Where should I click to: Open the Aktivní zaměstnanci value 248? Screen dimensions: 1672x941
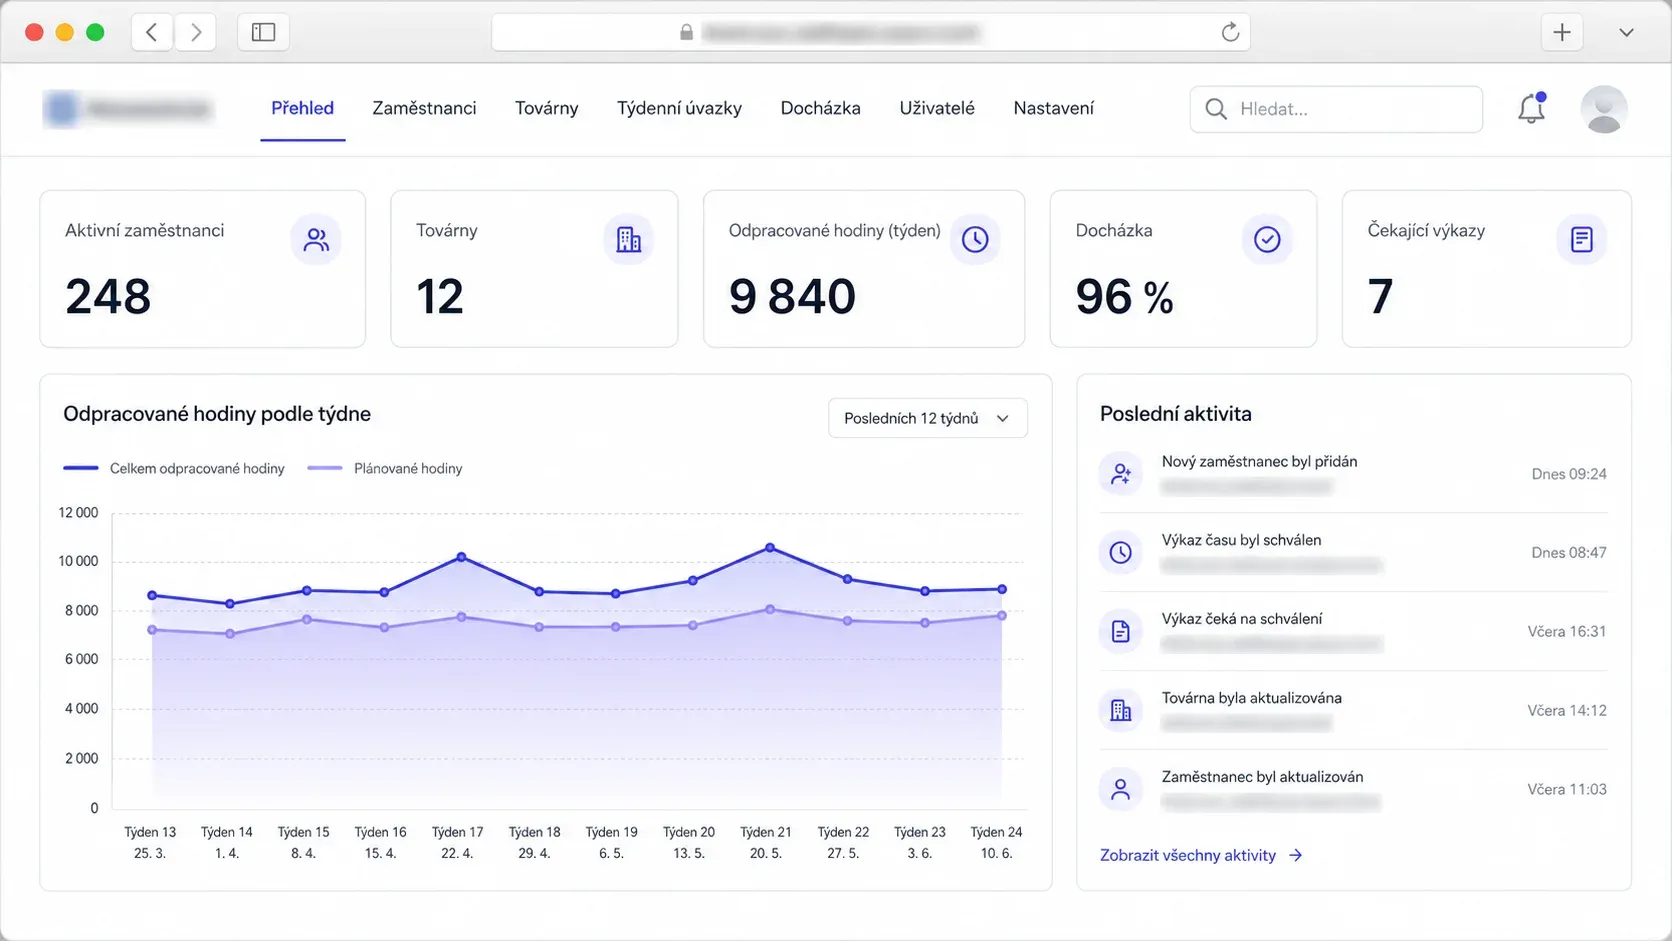coord(108,297)
